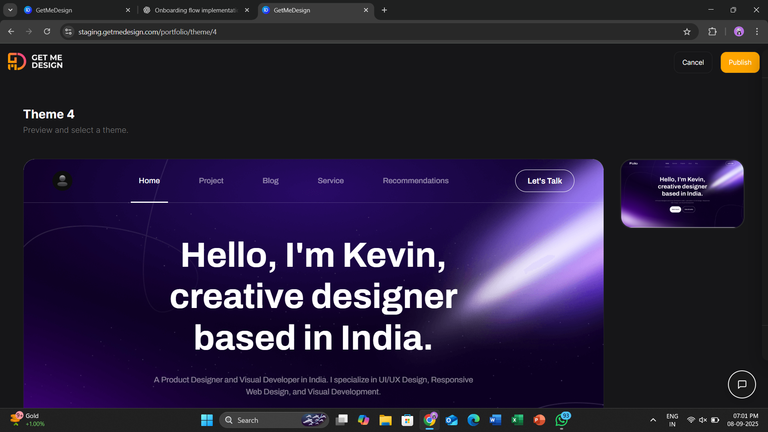Open Microsoft Store from taskbar
This screenshot has width=768, height=432.
407,420
